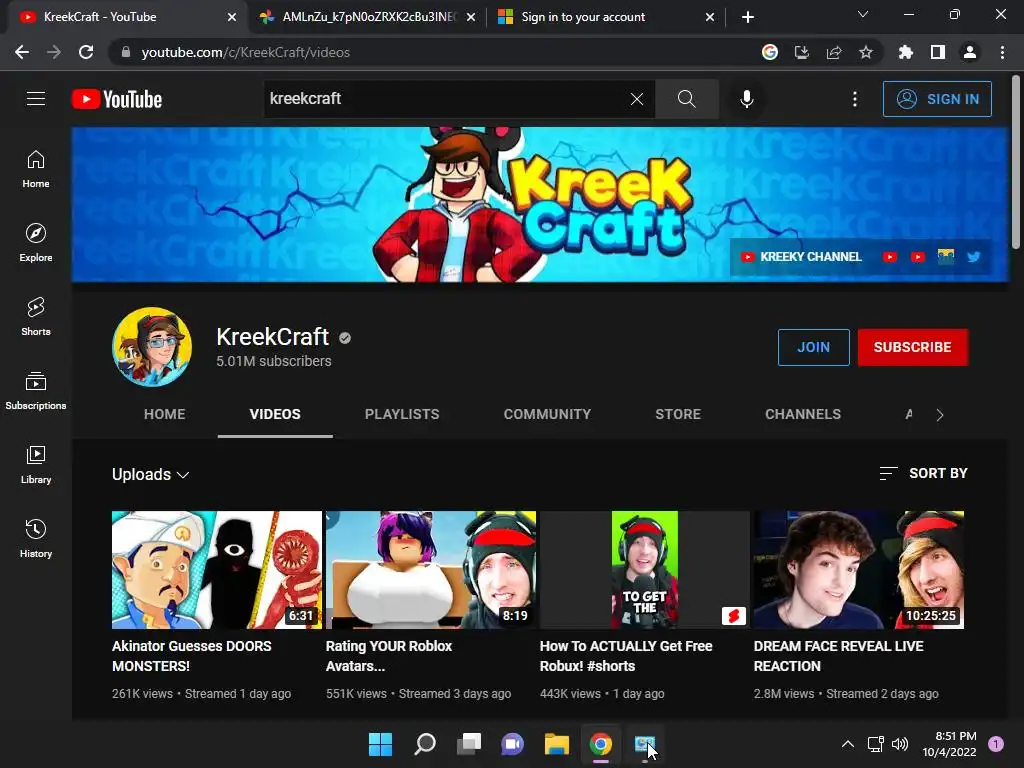The image size is (1024, 768).
Task: Open File Explorer from the taskbar
Action: 556,744
